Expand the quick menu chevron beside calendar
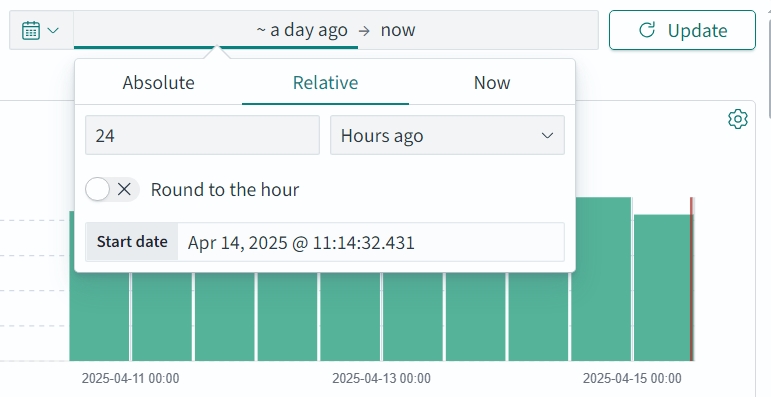 [53, 31]
